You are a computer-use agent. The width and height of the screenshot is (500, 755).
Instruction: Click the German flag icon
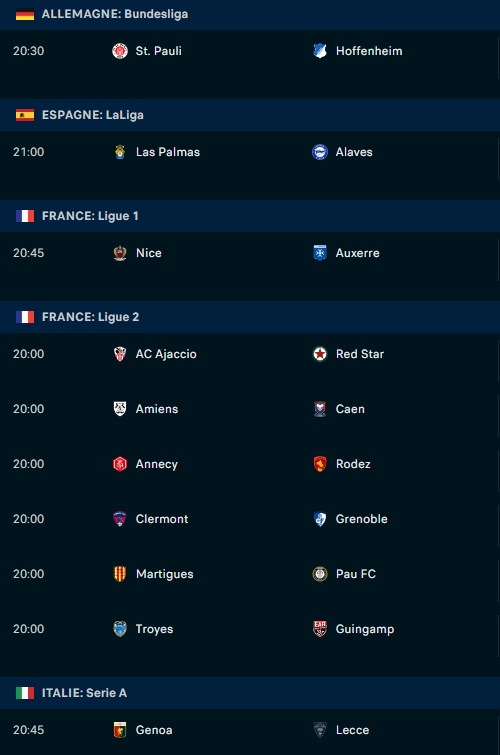point(25,14)
